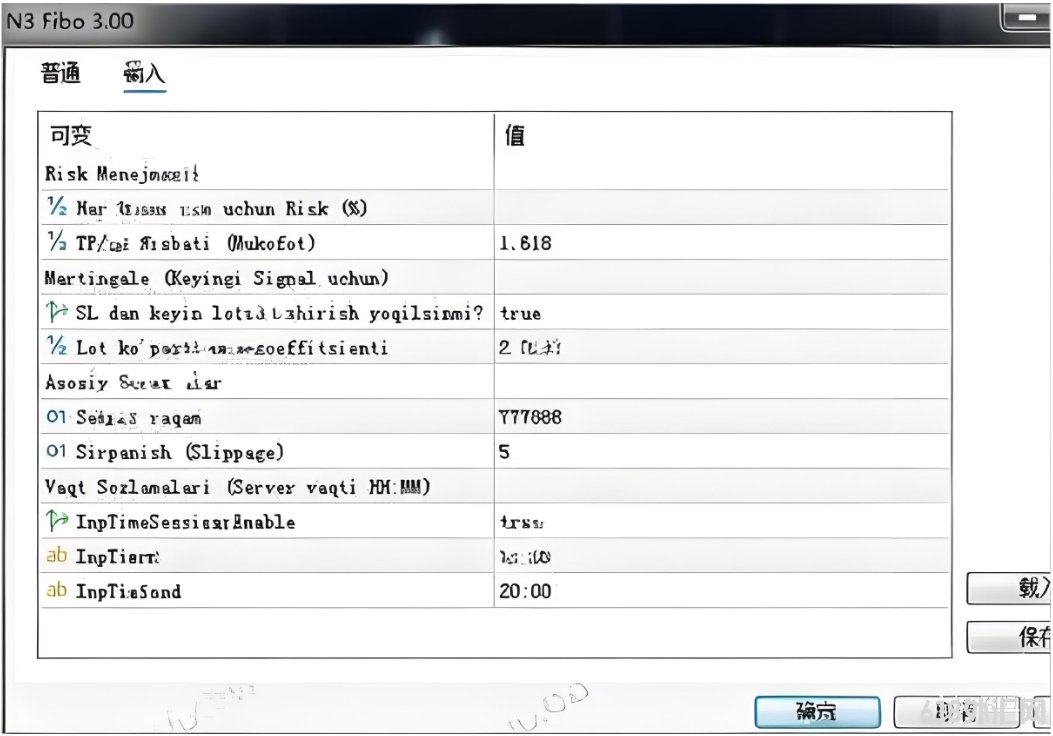Click the fraction icon beside 'Lot ko'p' row
Image resolution: width=1053 pixels, height=736 pixels.
click(57, 346)
